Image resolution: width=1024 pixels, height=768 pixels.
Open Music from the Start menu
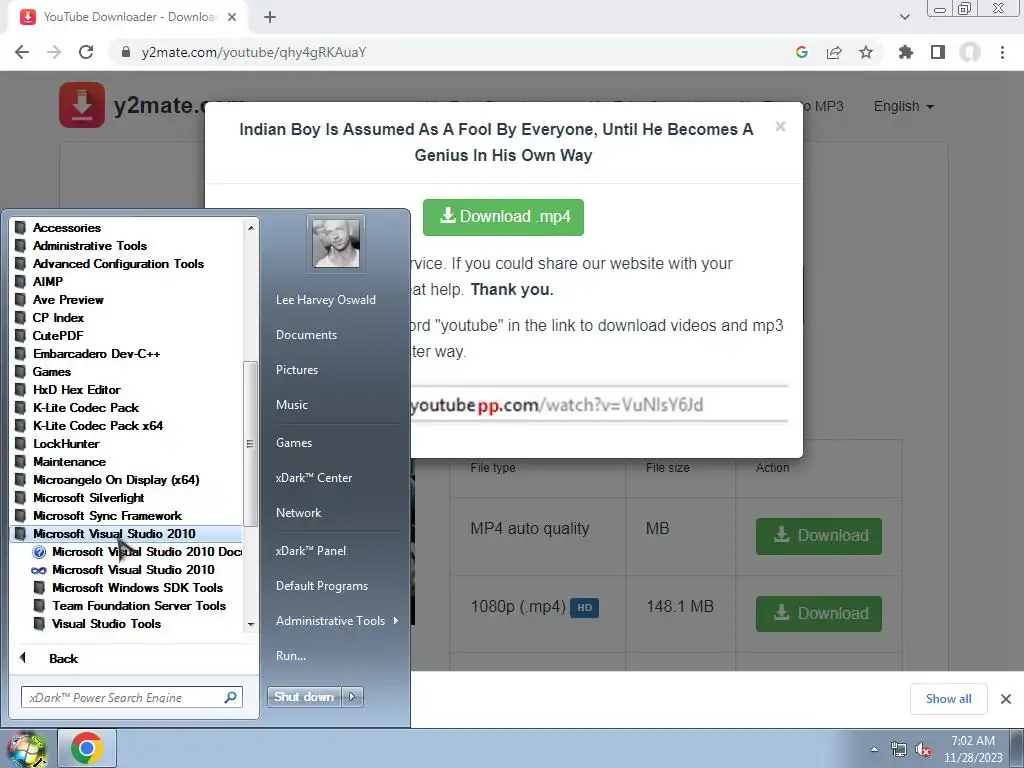click(x=291, y=405)
